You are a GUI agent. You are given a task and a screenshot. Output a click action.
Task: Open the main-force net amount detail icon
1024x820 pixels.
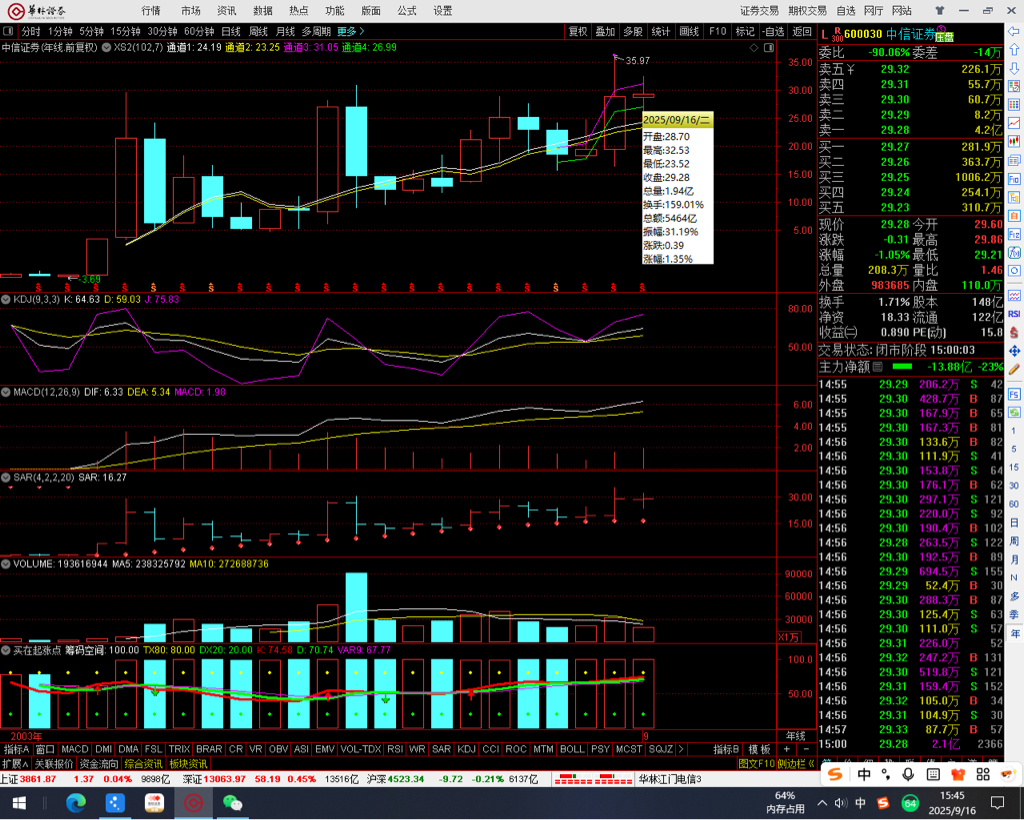tap(878, 367)
